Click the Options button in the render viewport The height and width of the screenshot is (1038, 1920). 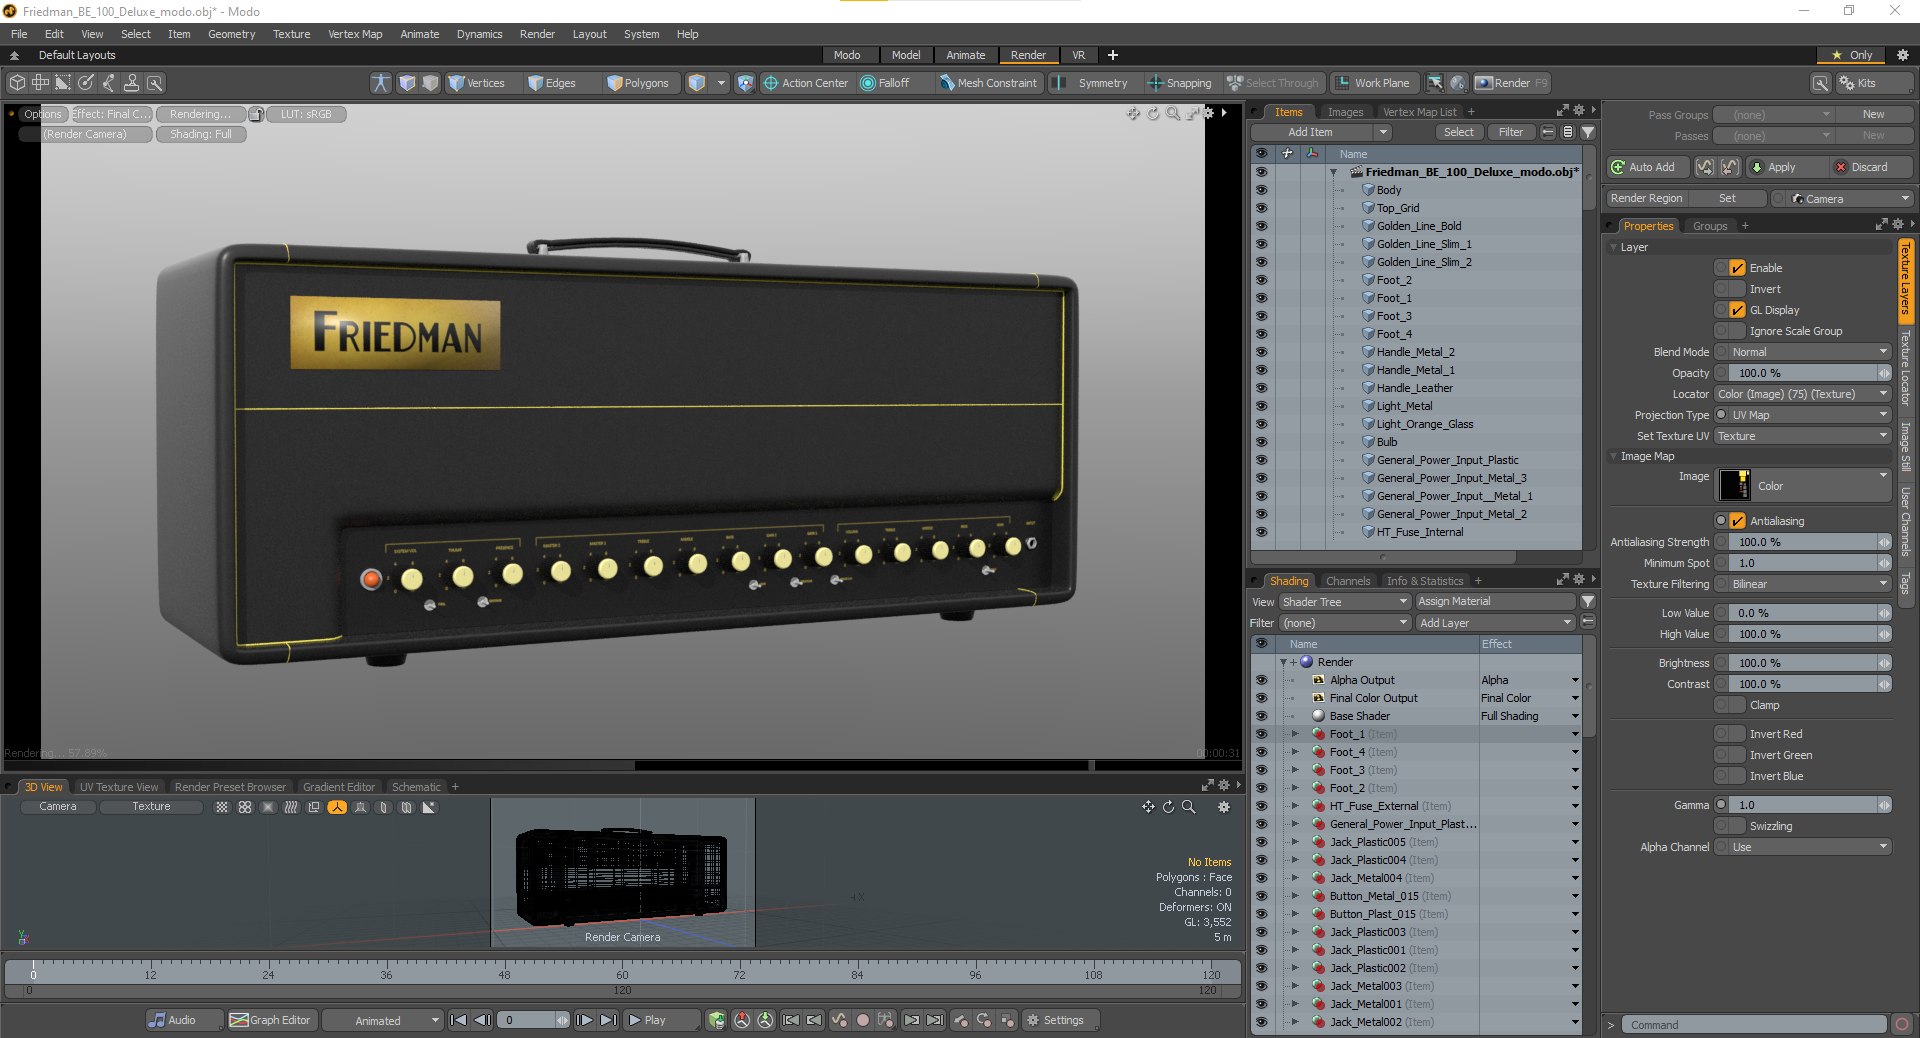pyautogui.click(x=43, y=114)
